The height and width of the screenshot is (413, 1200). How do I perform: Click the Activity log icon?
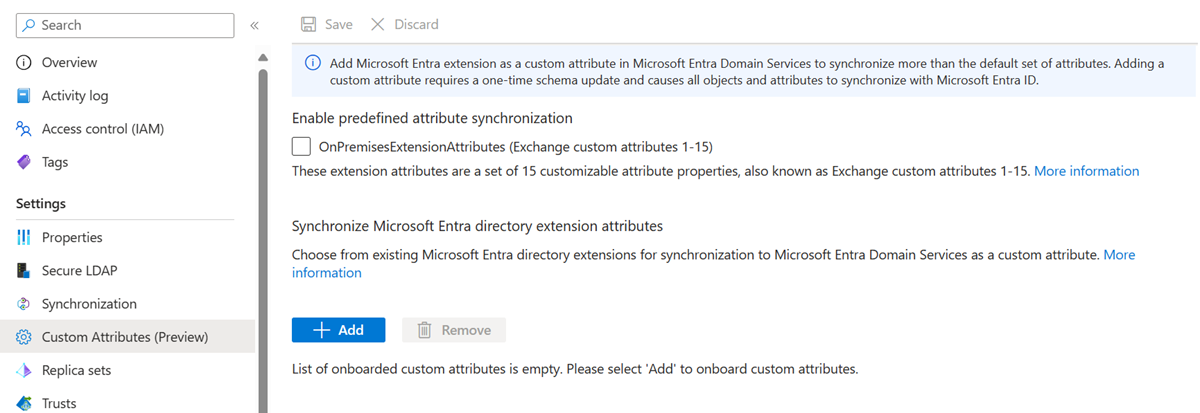[24, 96]
